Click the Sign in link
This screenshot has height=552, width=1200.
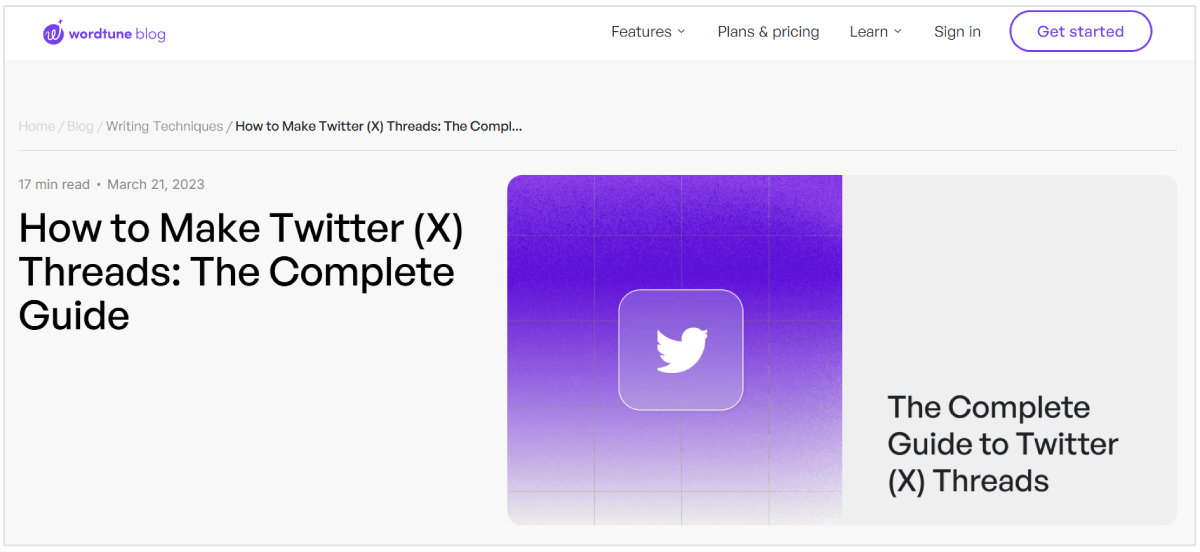[x=957, y=32]
